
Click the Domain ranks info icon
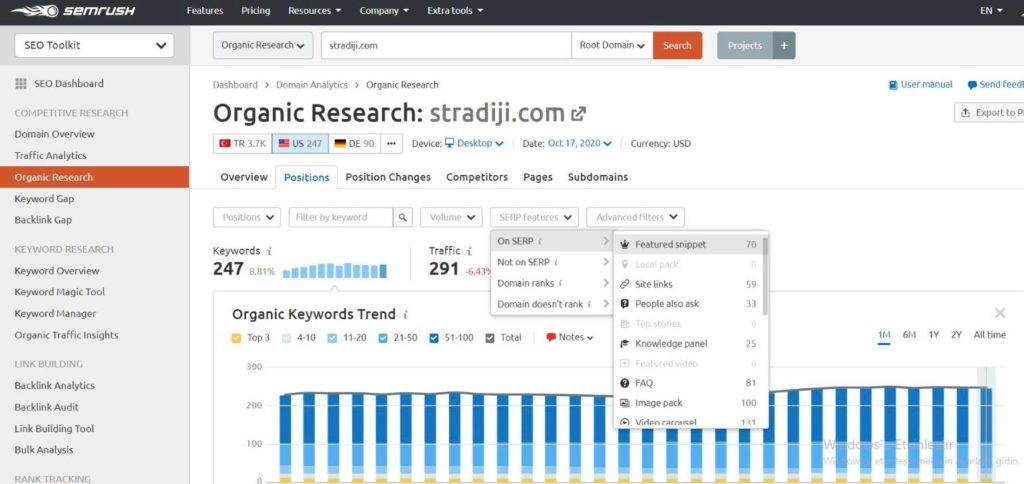(x=561, y=283)
